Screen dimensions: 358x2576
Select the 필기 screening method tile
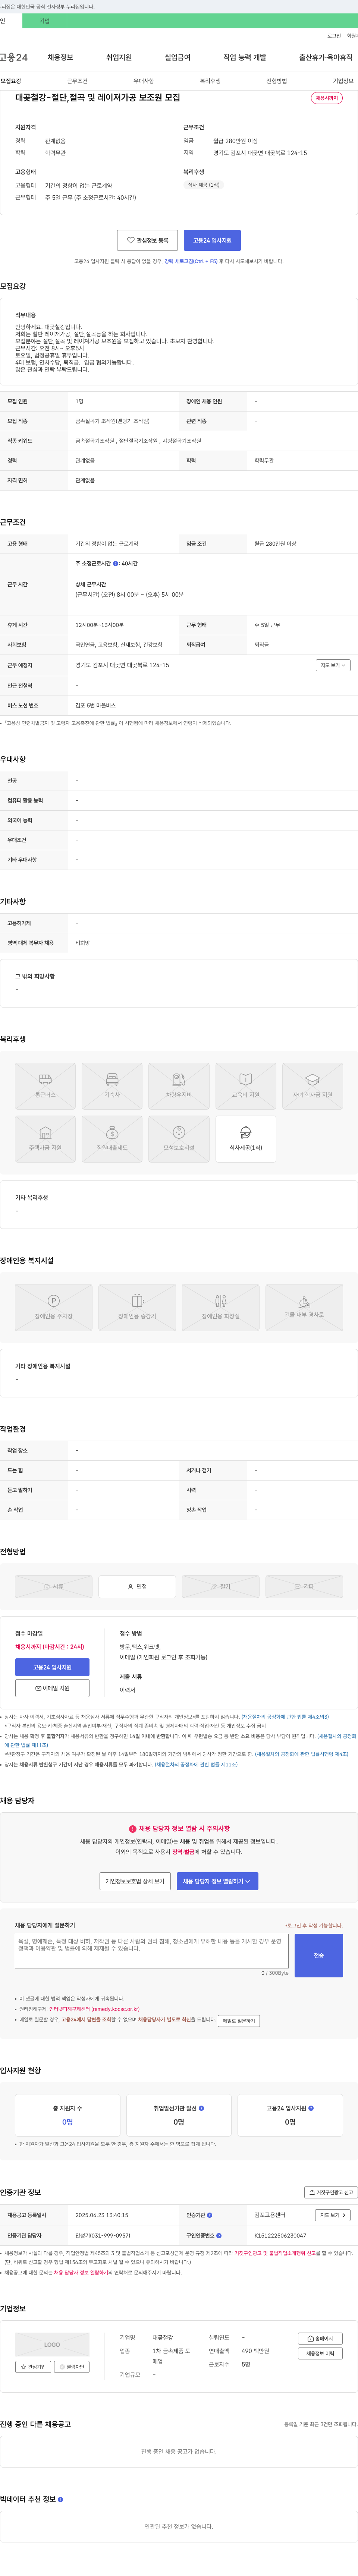[x=221, y=1587]
